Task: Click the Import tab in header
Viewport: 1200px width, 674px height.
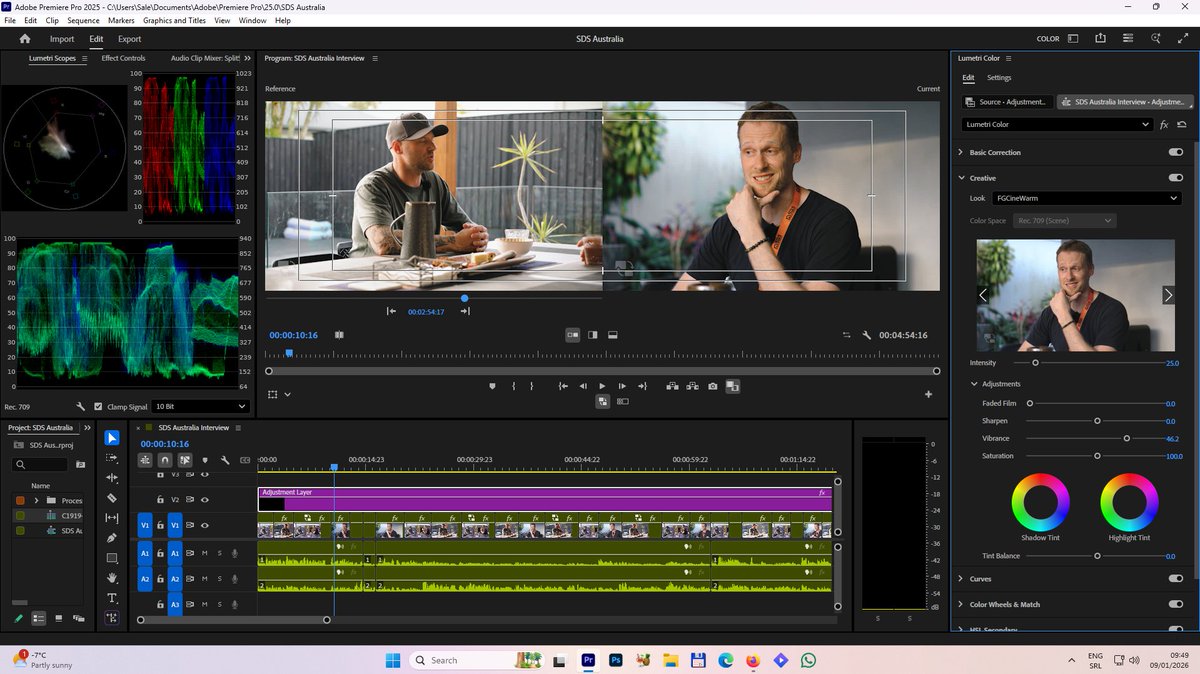Action: 62,39
